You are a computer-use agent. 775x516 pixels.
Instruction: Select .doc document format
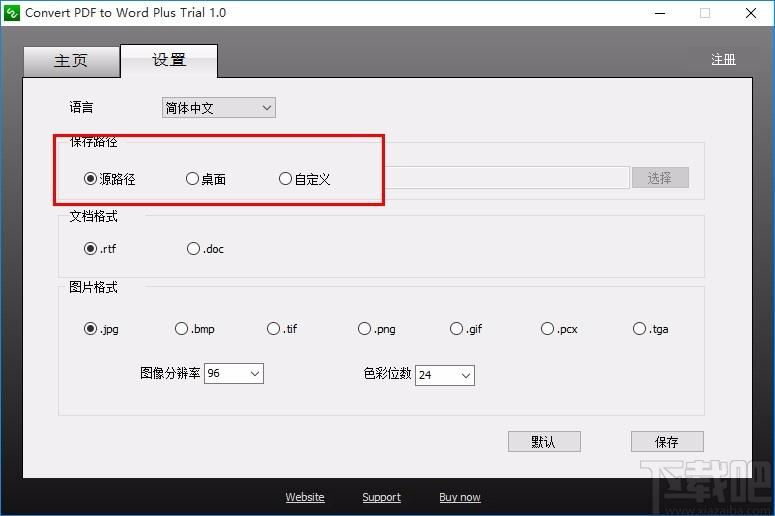pos(205,248)
